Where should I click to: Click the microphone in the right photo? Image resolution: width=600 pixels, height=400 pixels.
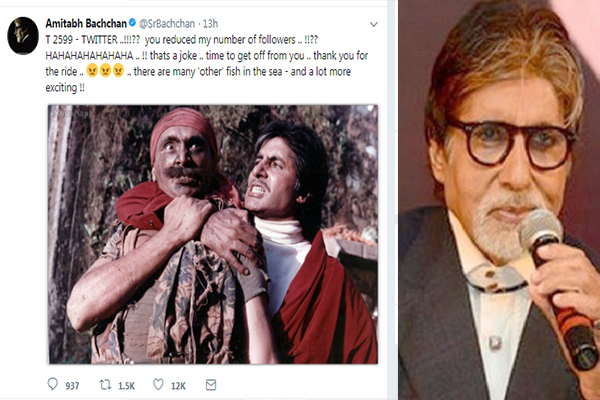tap(559, 287)
